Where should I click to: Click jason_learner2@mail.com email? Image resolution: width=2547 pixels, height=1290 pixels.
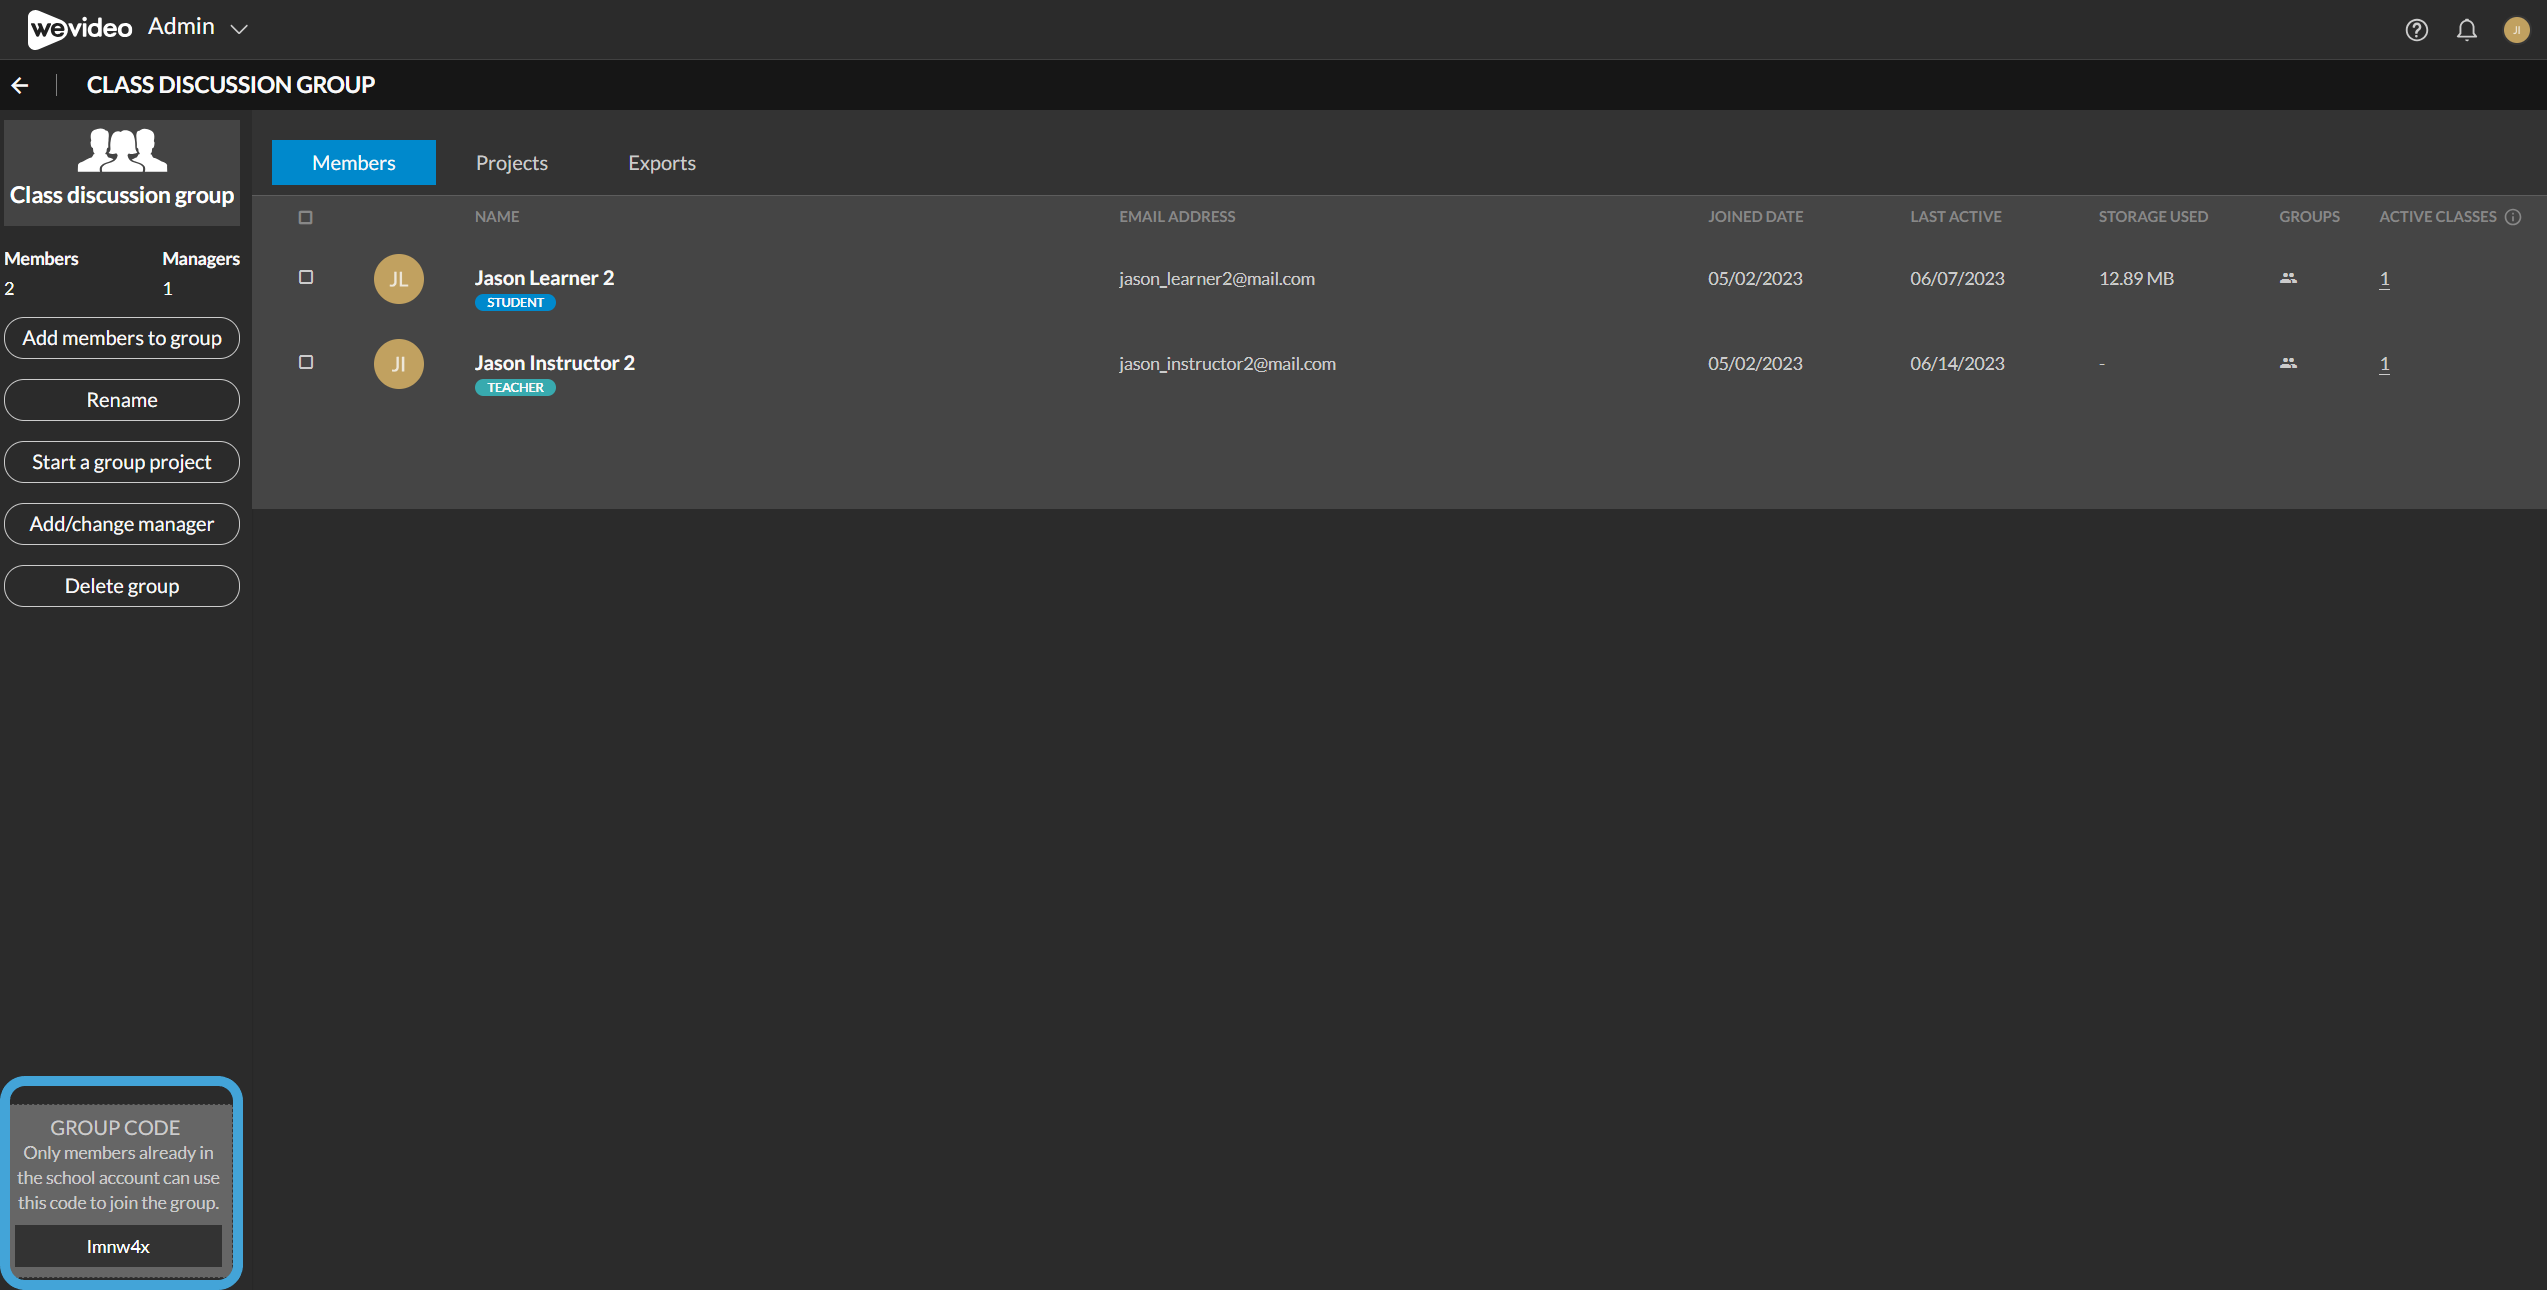(x=1217, y=279)
